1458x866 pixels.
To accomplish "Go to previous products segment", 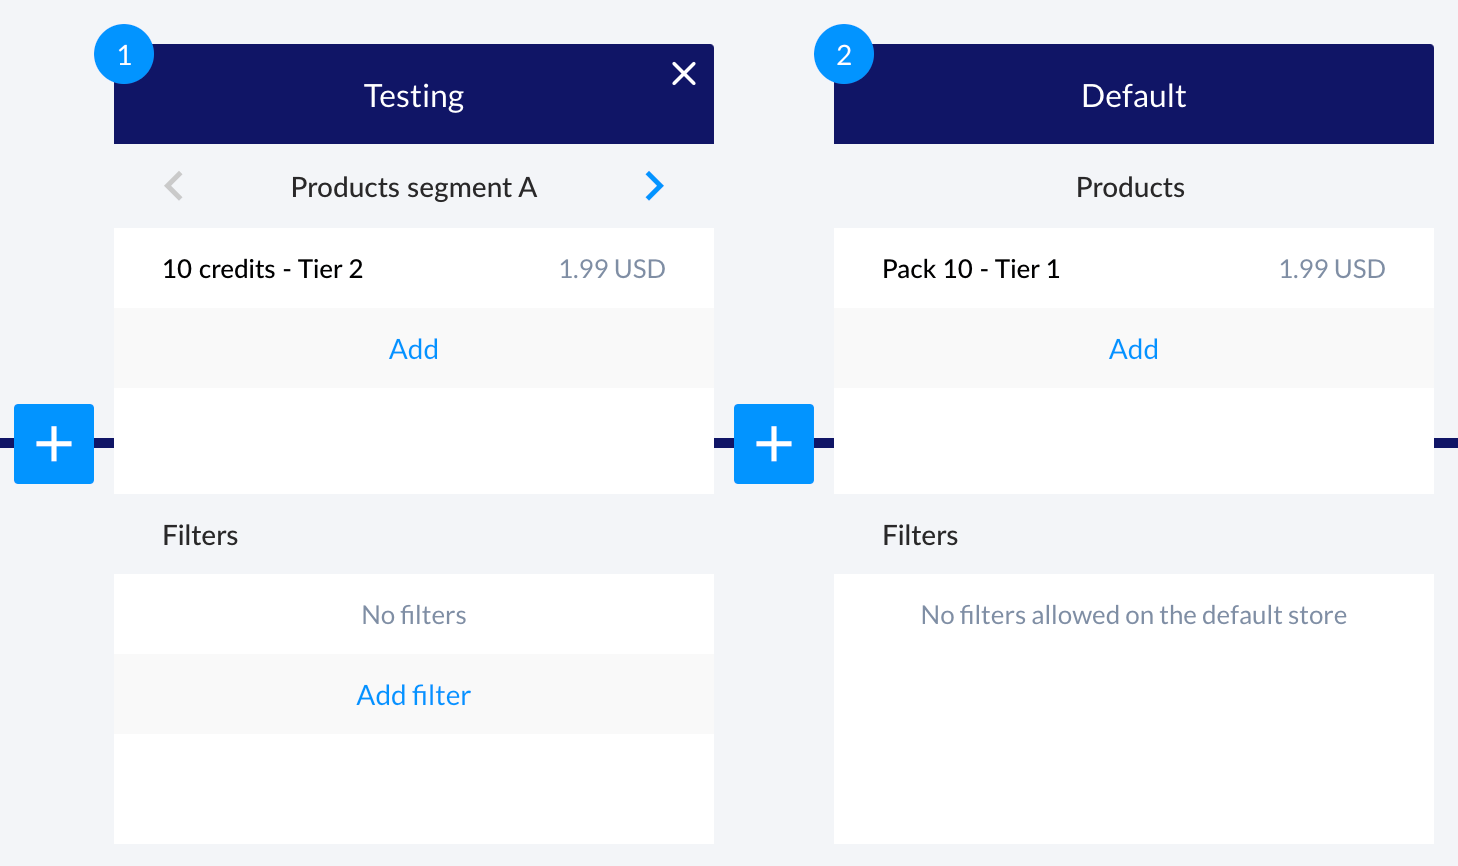I will click(x=174, y=186).
